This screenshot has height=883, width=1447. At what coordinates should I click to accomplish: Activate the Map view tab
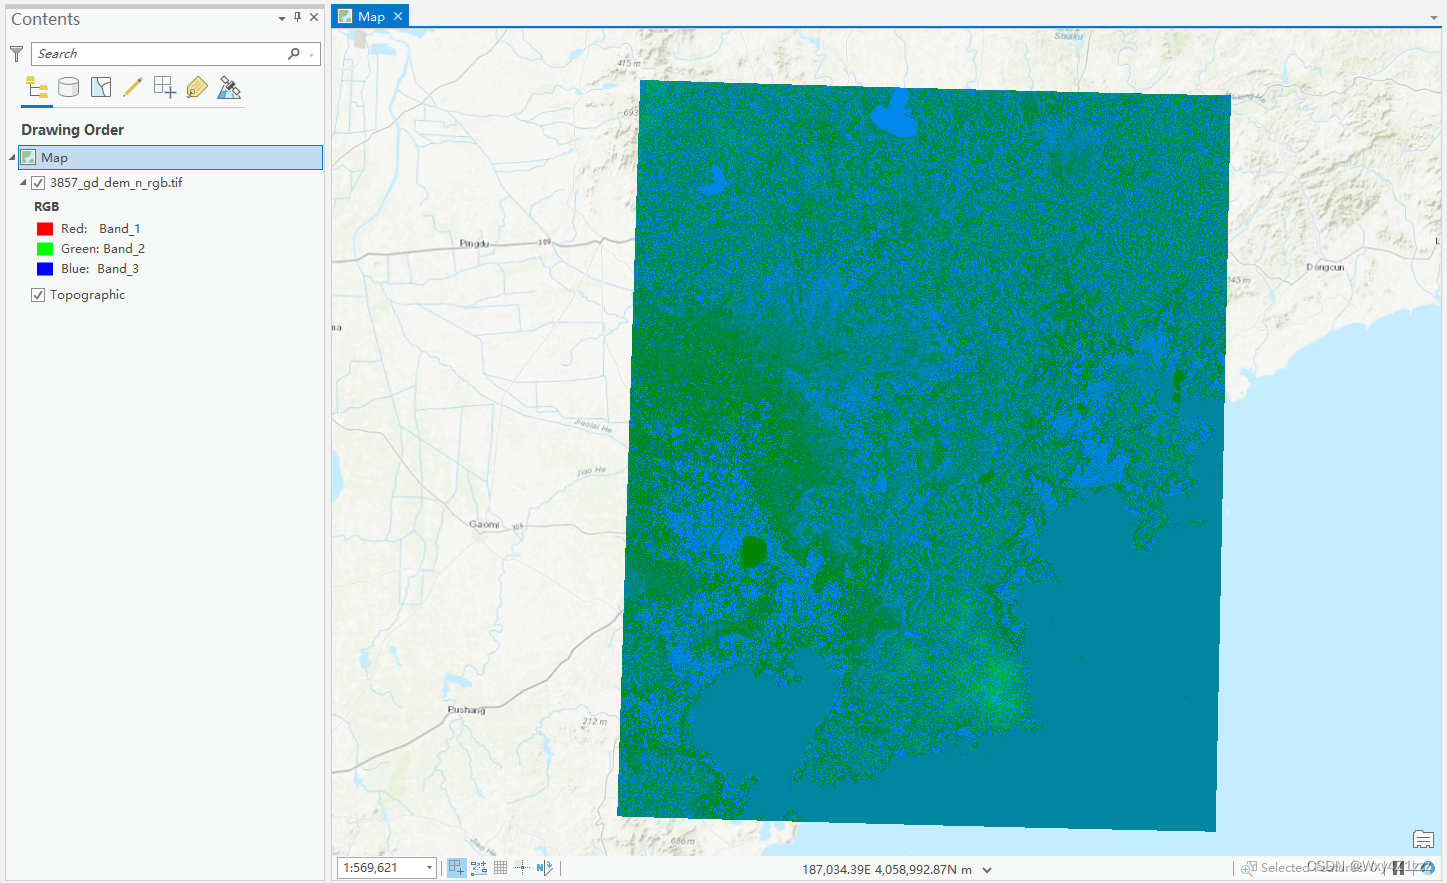(371, 16)
